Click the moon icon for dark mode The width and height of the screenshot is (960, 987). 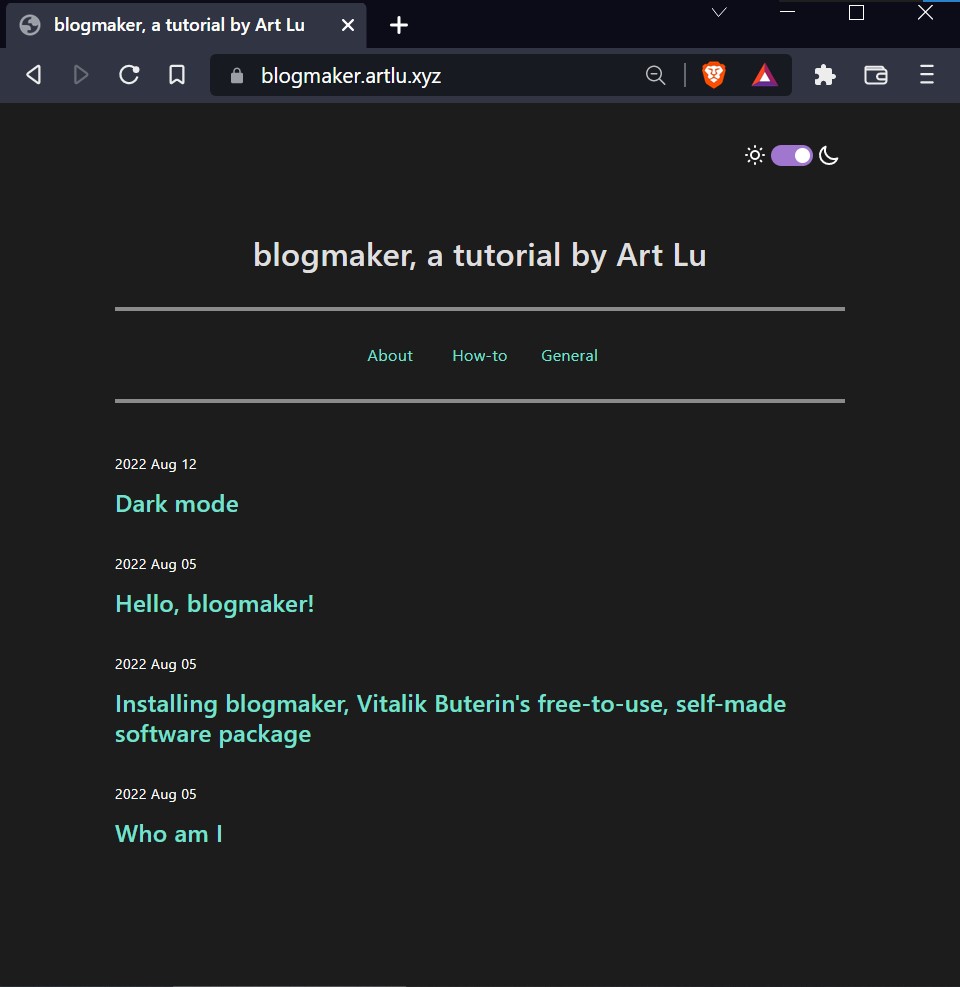point(828,155)
